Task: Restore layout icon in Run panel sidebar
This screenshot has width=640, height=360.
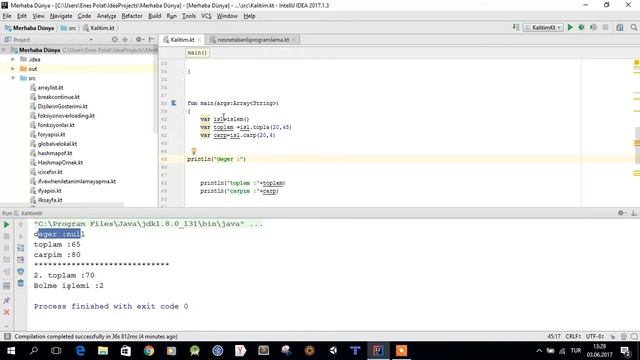Action: 7,286
